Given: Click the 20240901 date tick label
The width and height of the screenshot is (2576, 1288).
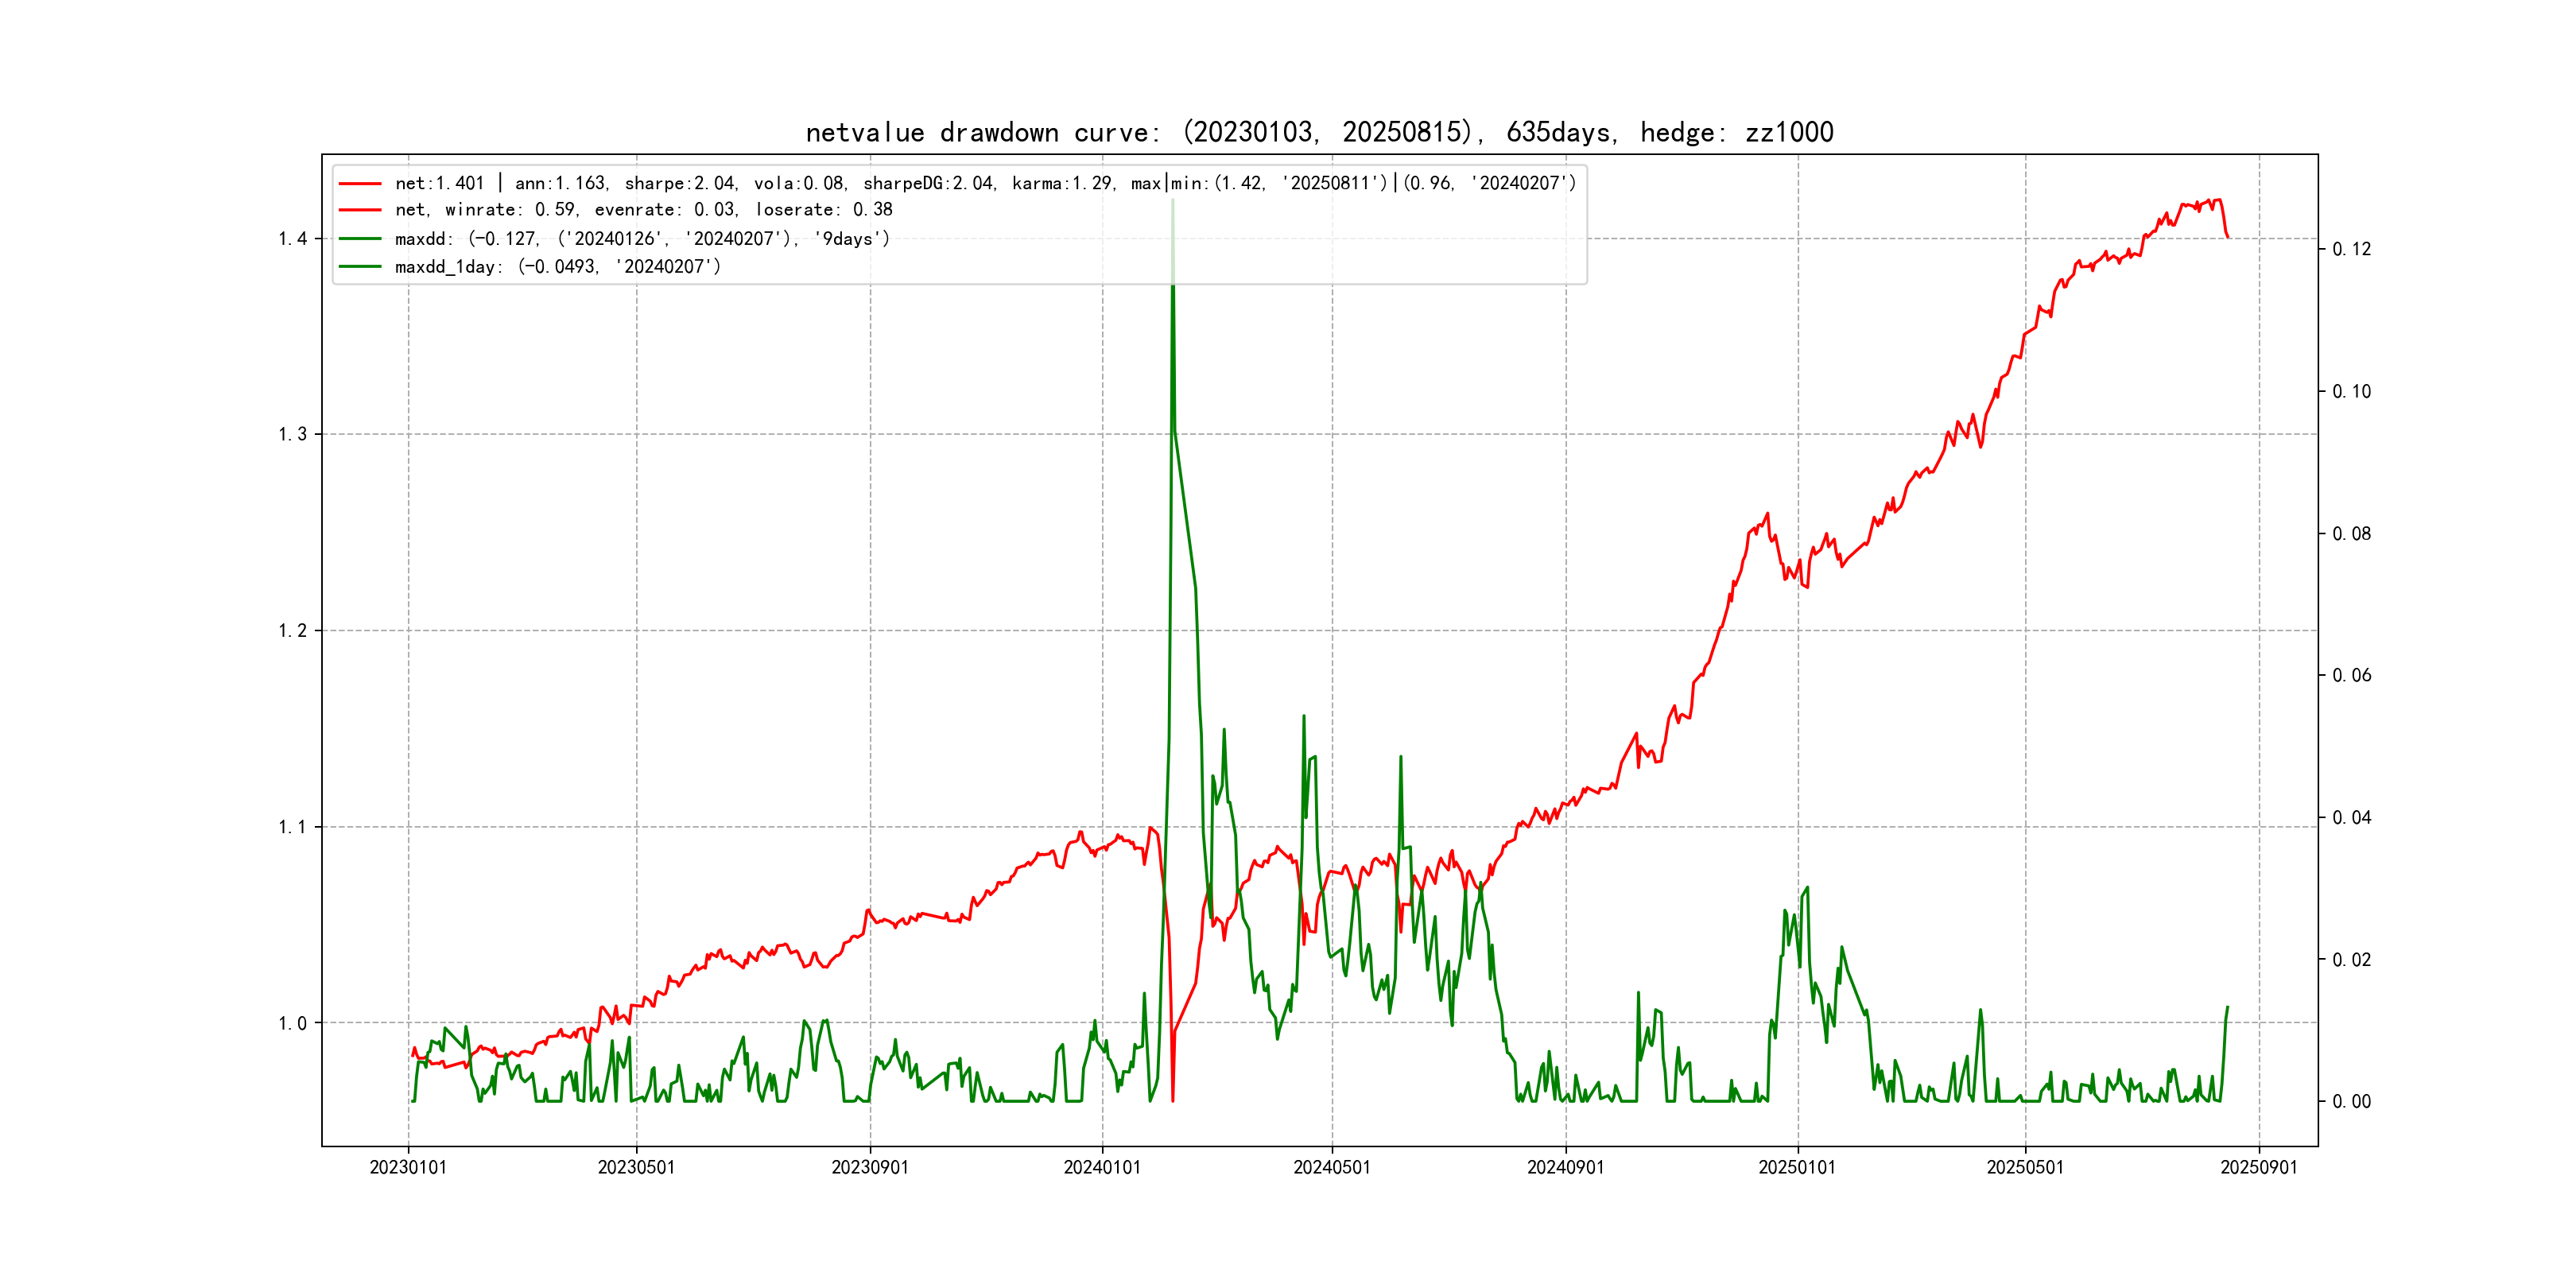Looking at the screenshot, I should coord(1565,1168).
